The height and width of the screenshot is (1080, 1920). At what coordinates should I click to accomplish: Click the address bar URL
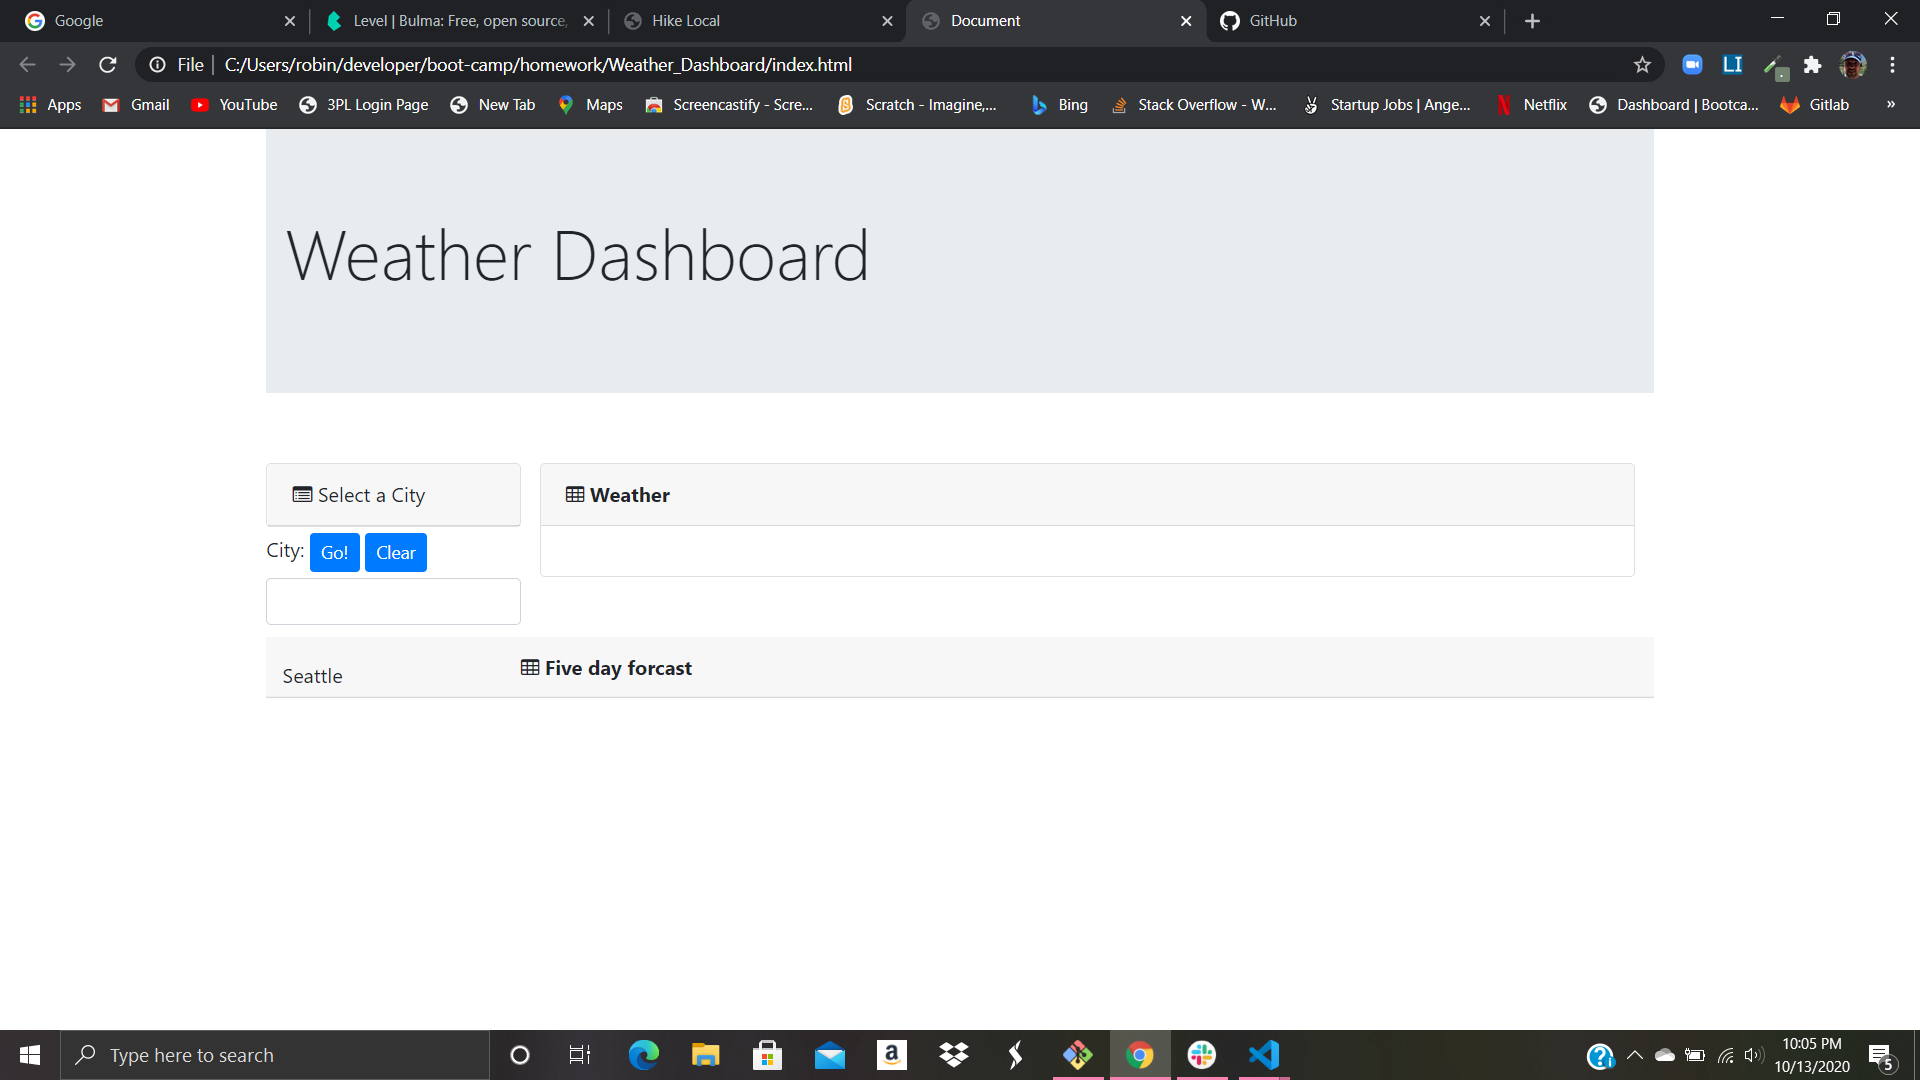point(538,65)
